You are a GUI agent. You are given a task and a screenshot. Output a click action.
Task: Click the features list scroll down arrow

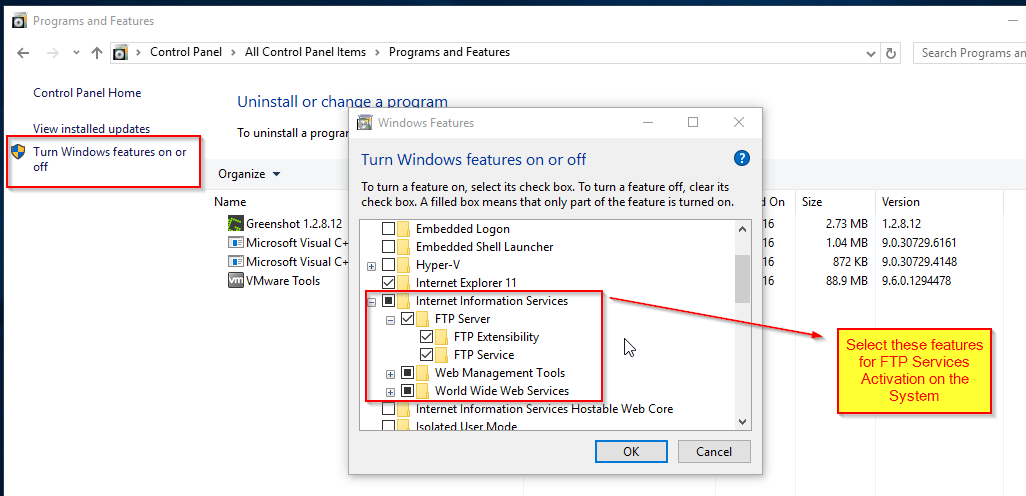click(x=742, y=422)
